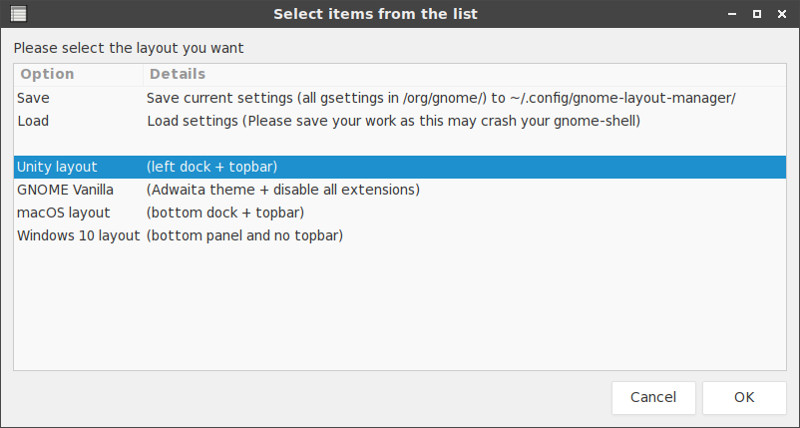The height and width of the screenshot is (428, 800).
Task: Sort by the Option column header
Action: tap(79, 74)
